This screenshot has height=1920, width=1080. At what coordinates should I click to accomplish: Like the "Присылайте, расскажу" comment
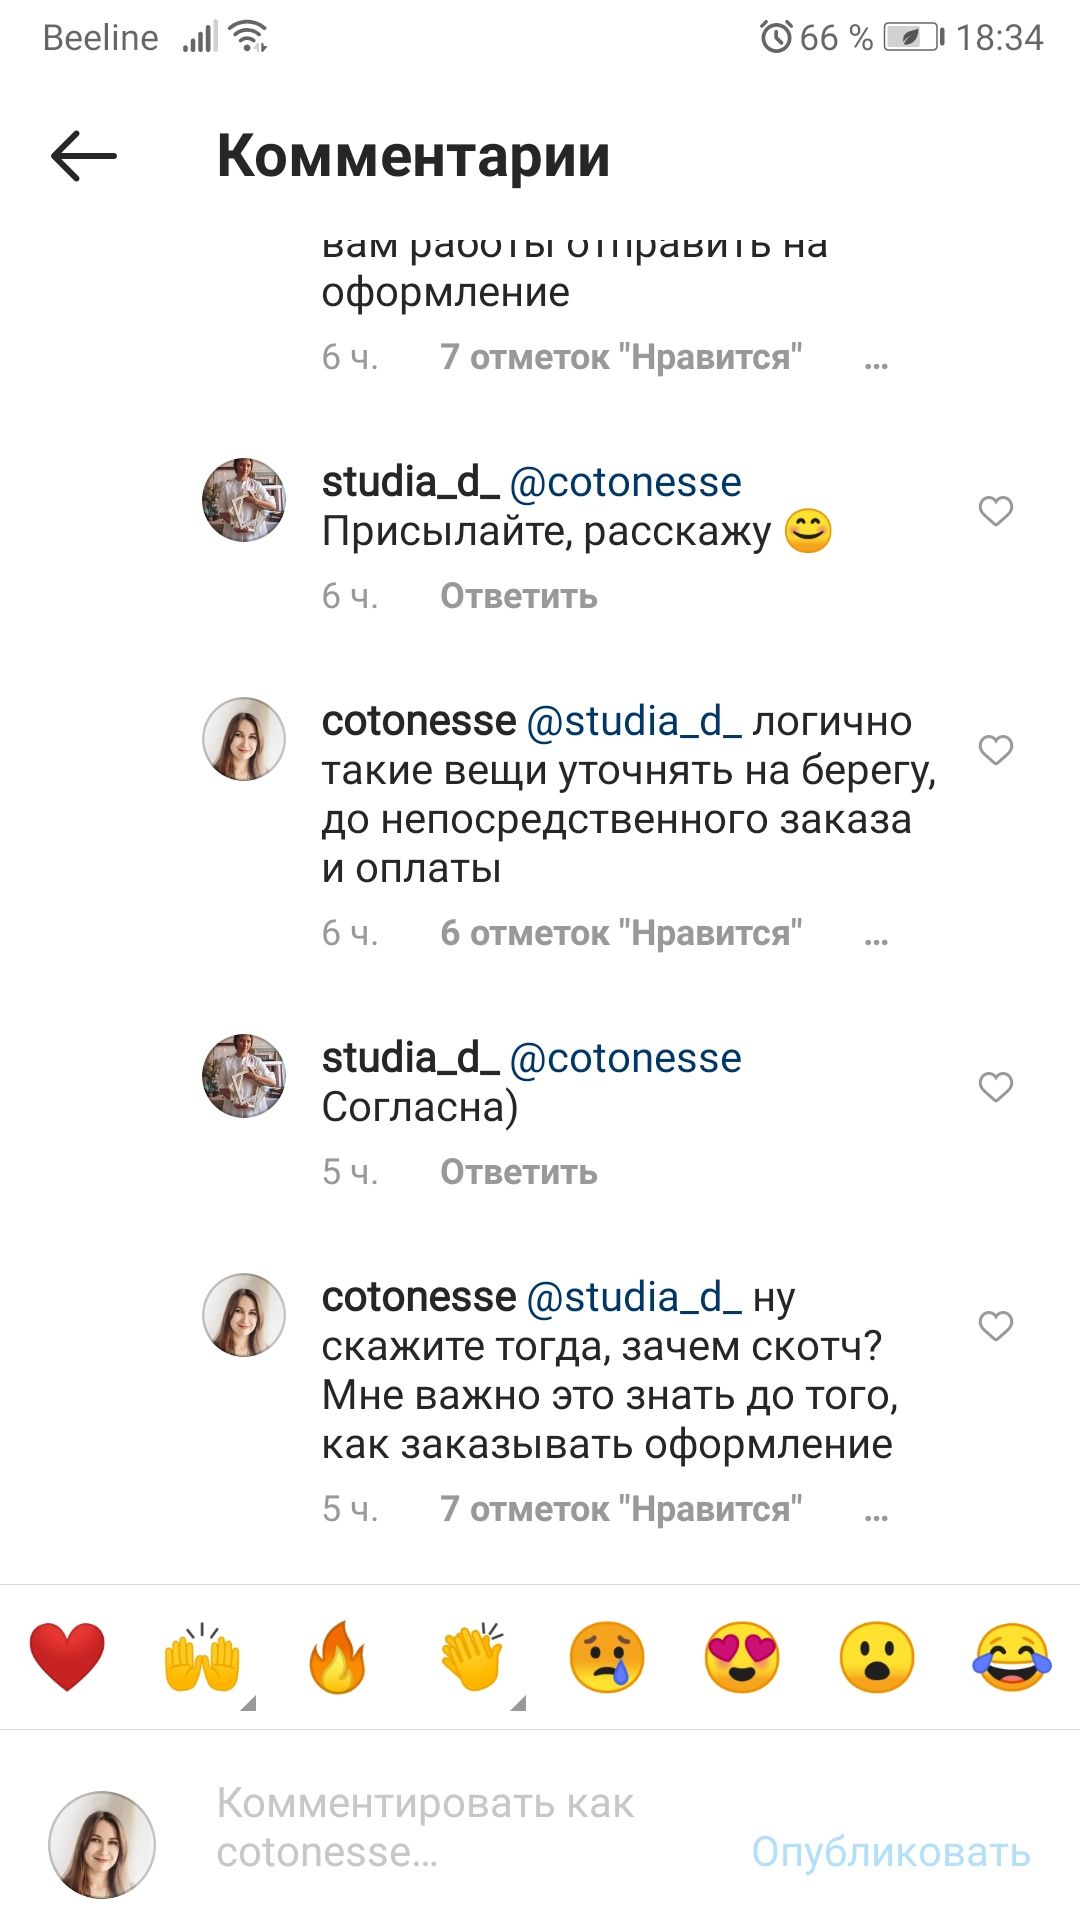[x=995, y=511]
